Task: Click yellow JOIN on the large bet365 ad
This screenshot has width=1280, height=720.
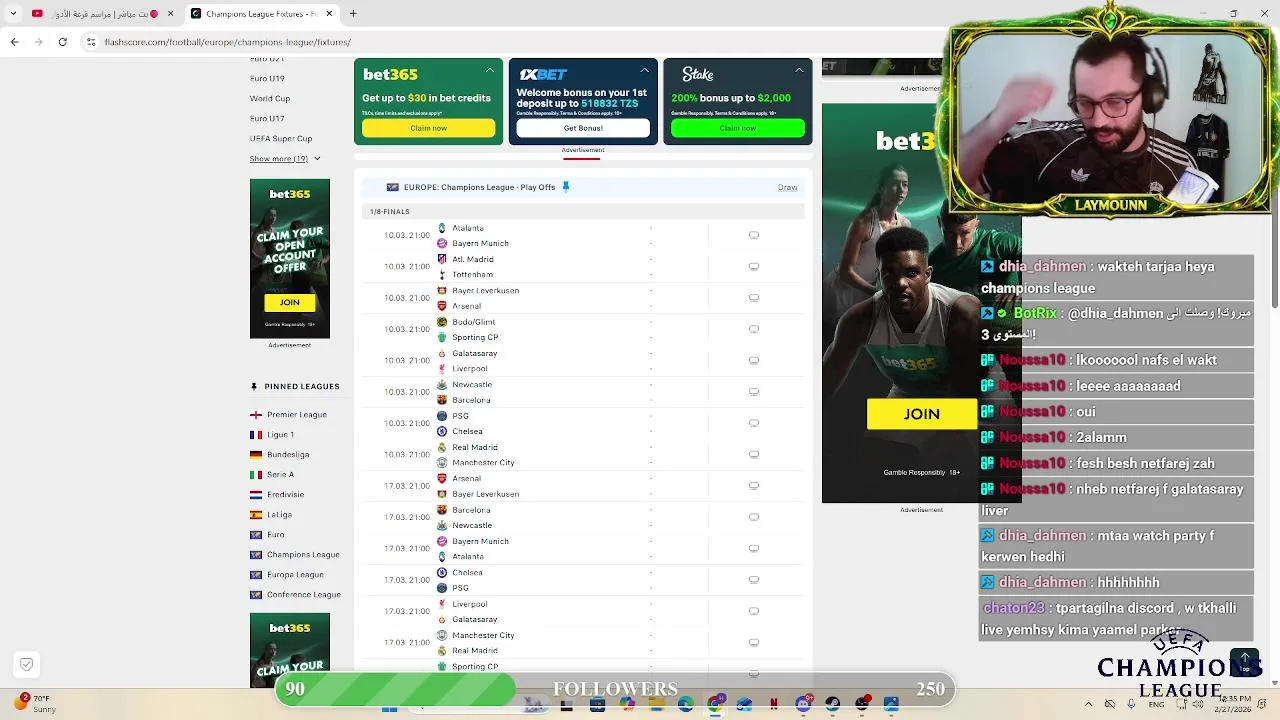Action: (921, 414)
